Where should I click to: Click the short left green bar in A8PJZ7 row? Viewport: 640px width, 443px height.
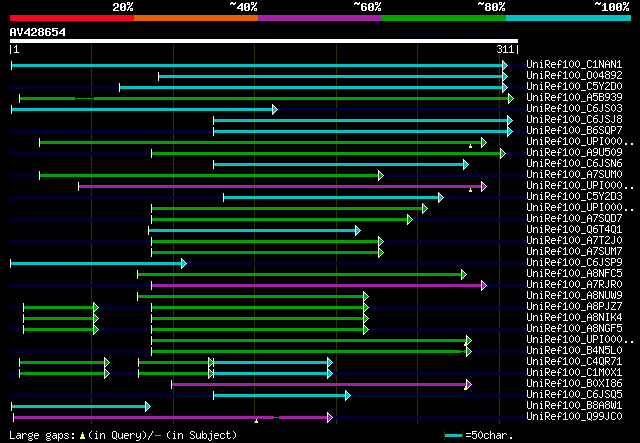coord(61,307)
